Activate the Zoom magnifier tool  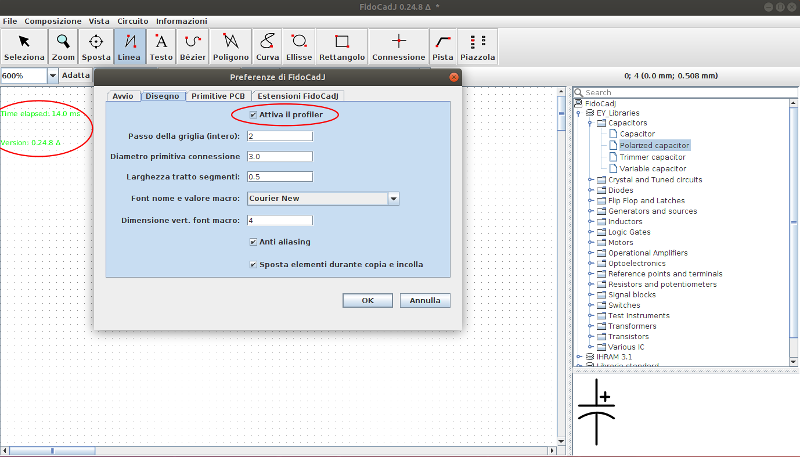pos(64,46)
